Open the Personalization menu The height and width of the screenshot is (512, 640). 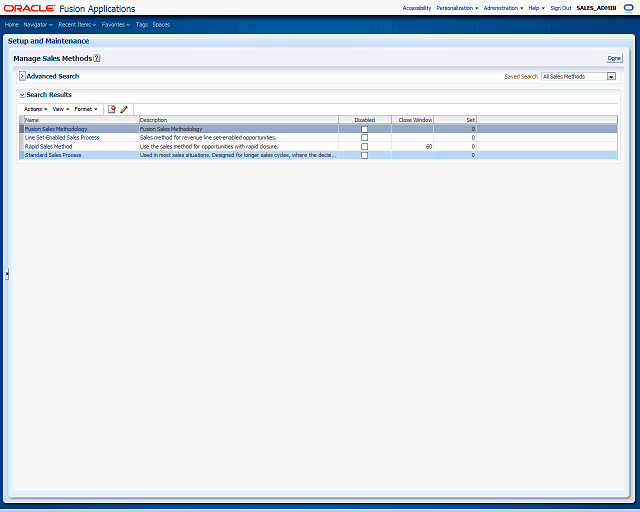(457, 8)
